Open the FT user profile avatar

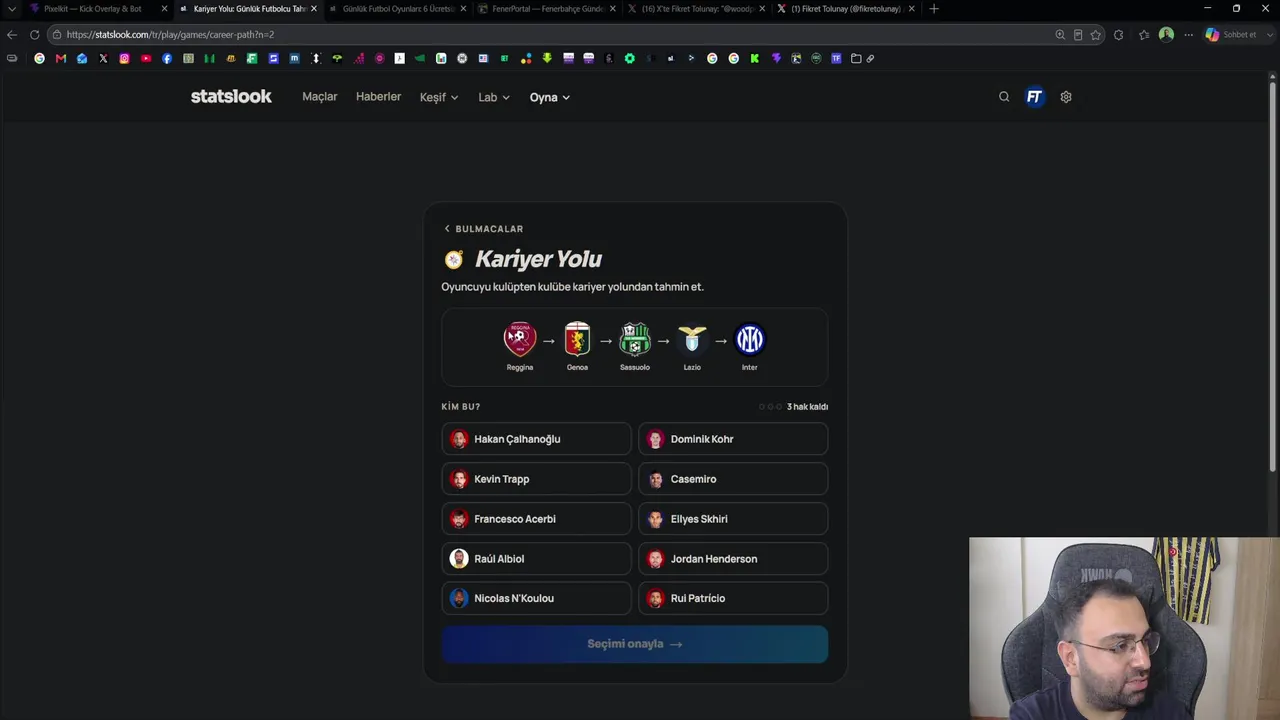coord(1035,97)
